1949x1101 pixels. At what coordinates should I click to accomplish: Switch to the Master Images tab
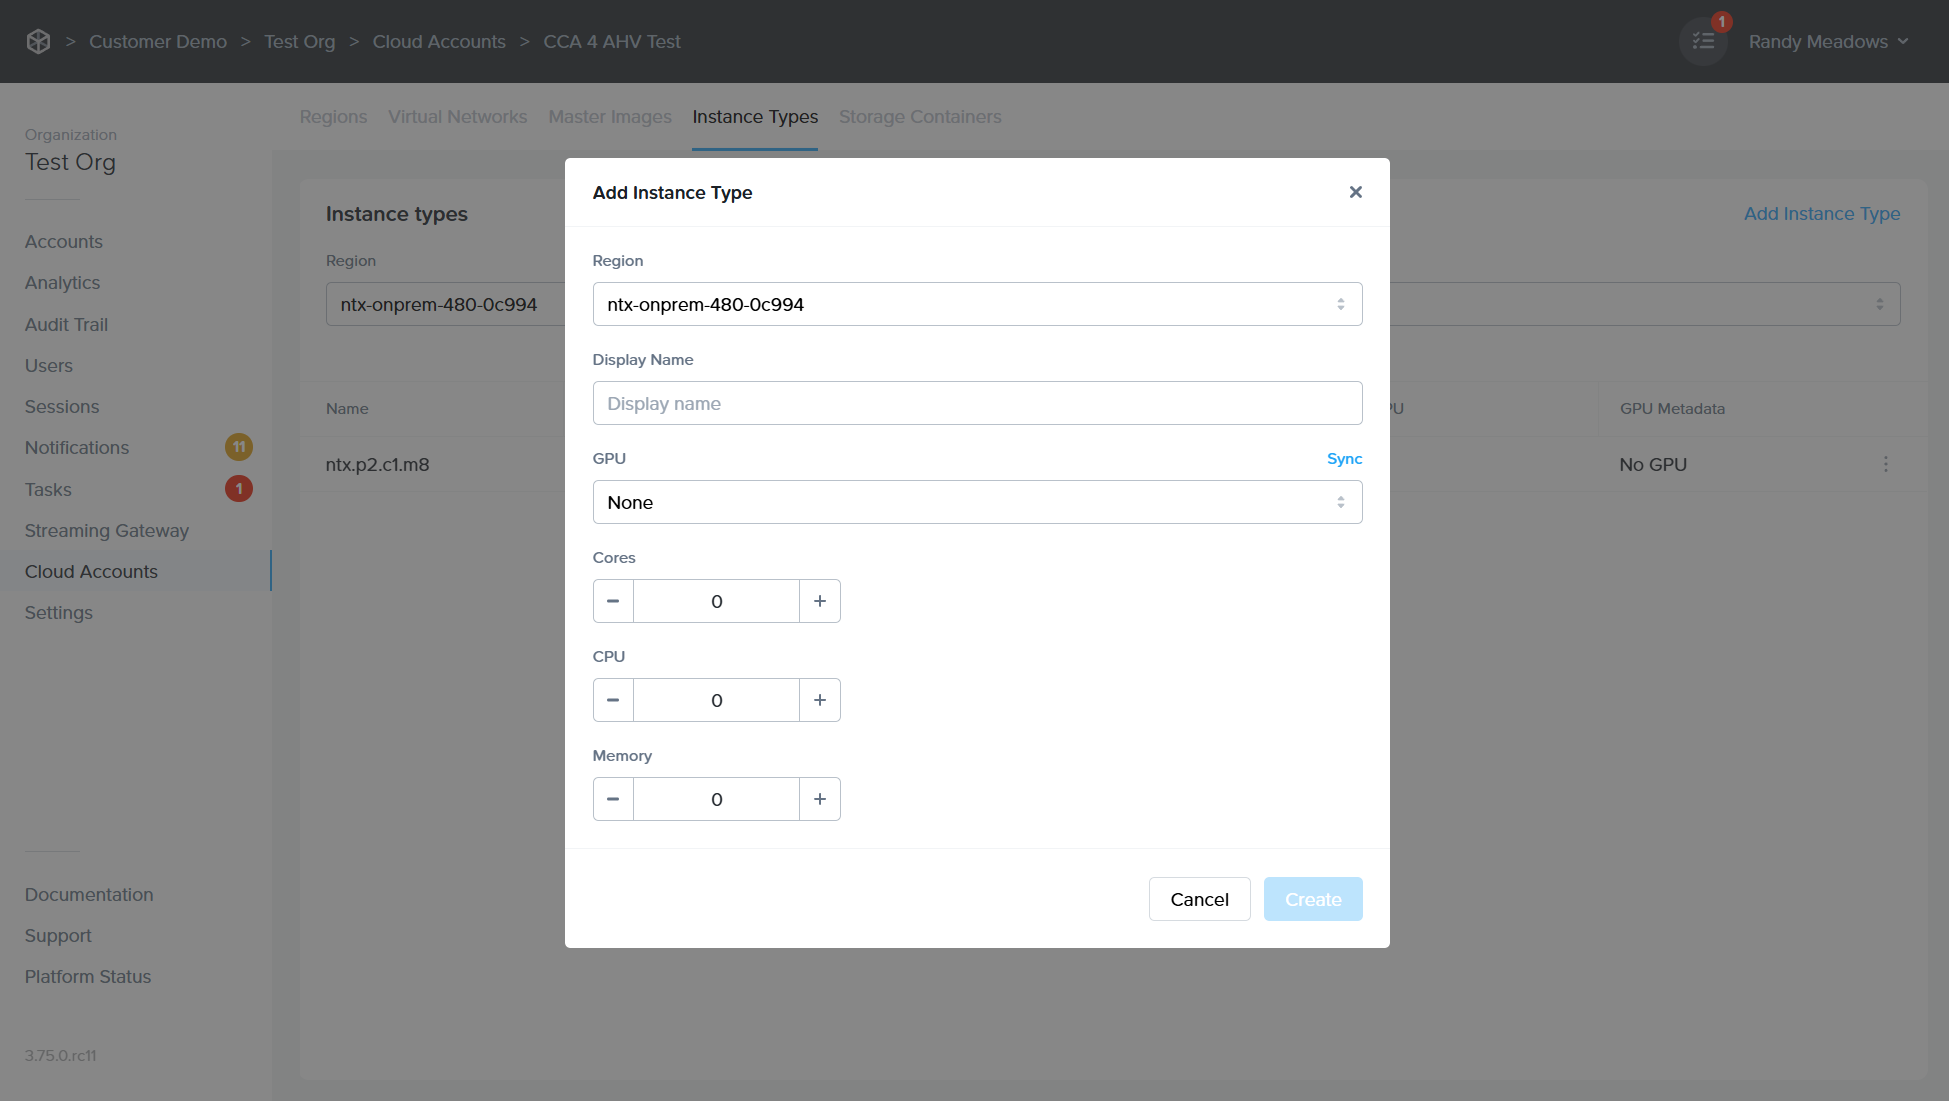(x=610, y=117)
